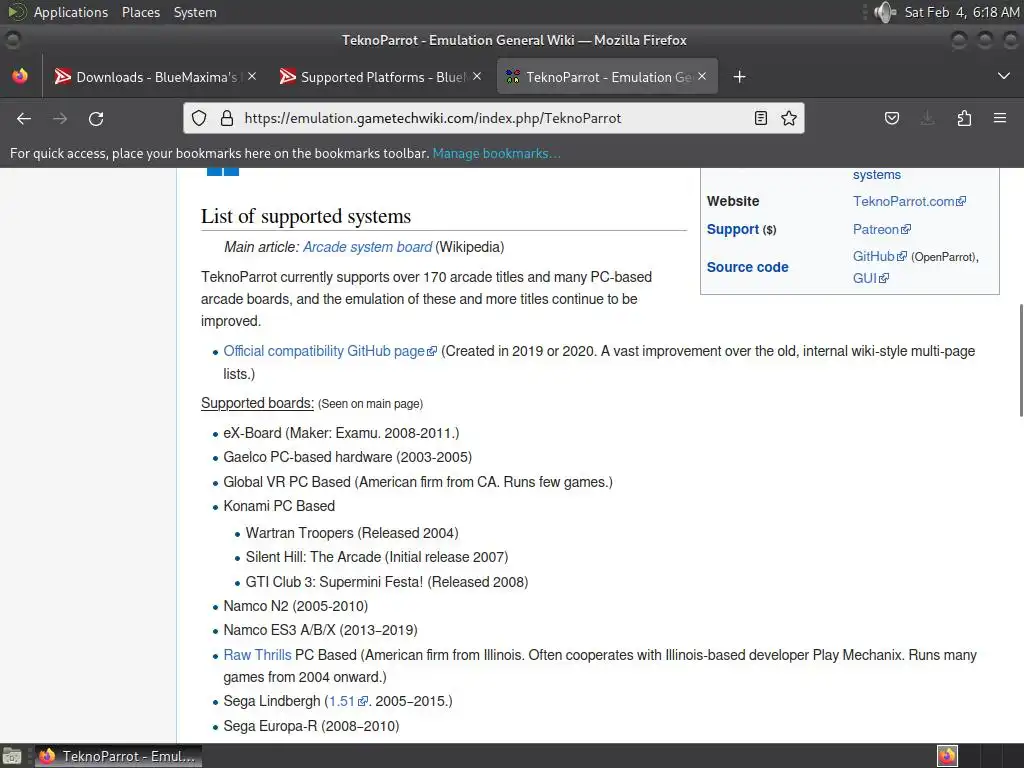Image resolution: width=1024 pixels, height=768 pixels.
Task: Click the forward navigation arrow
Action: pos(60,118)
